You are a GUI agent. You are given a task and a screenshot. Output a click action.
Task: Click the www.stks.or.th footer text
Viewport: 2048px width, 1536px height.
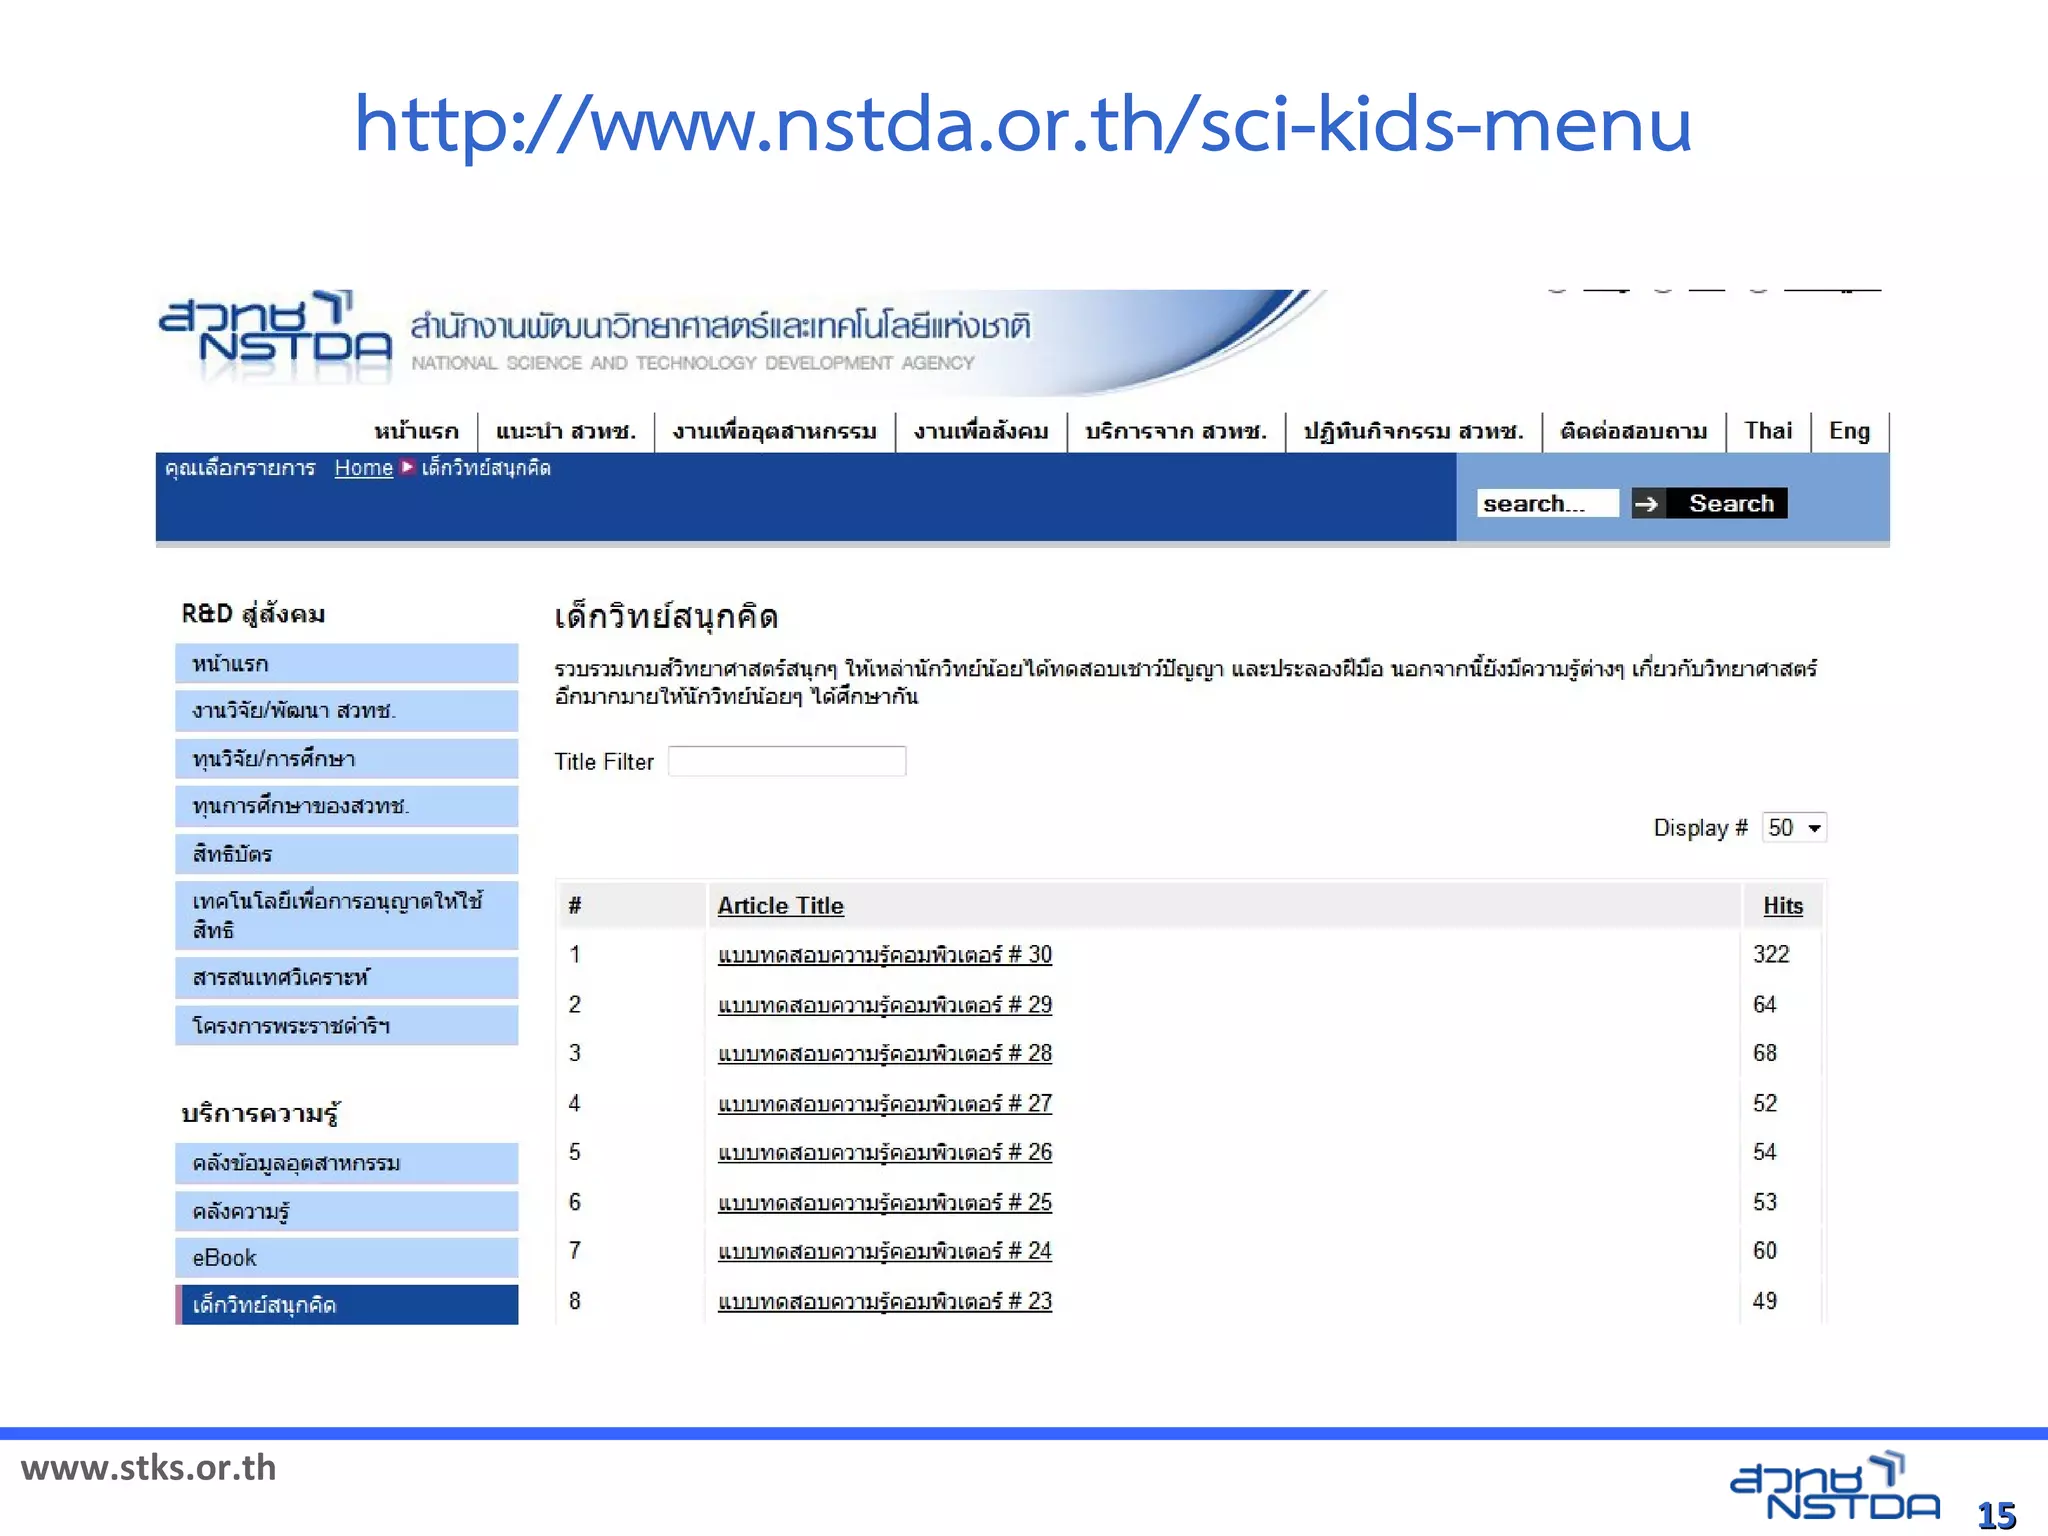[x=148, y=1468]
